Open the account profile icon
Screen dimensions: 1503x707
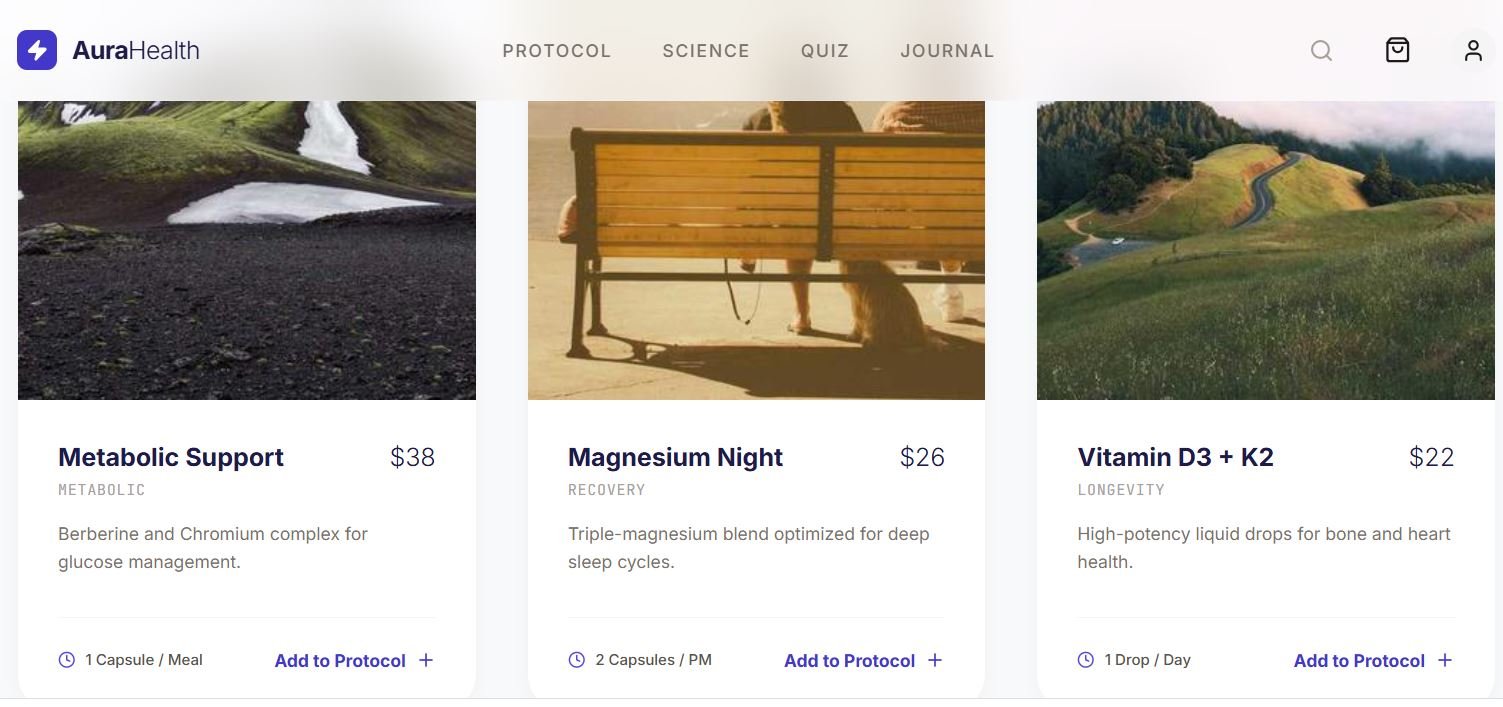(x=1472, y=50)
